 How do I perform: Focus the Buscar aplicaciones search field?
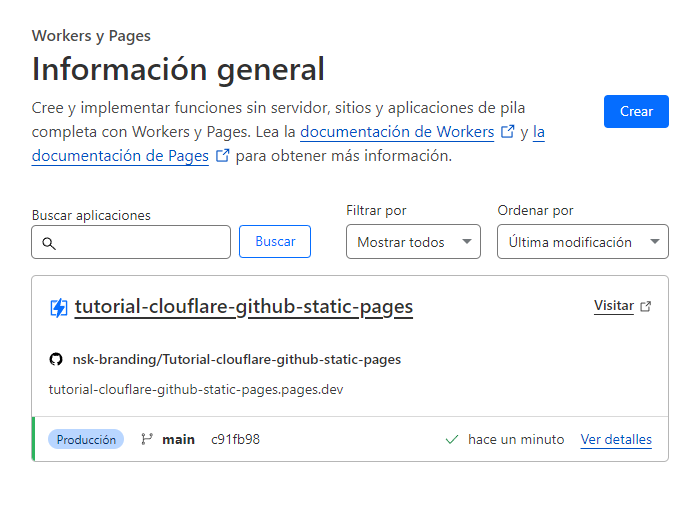point(131,242)
